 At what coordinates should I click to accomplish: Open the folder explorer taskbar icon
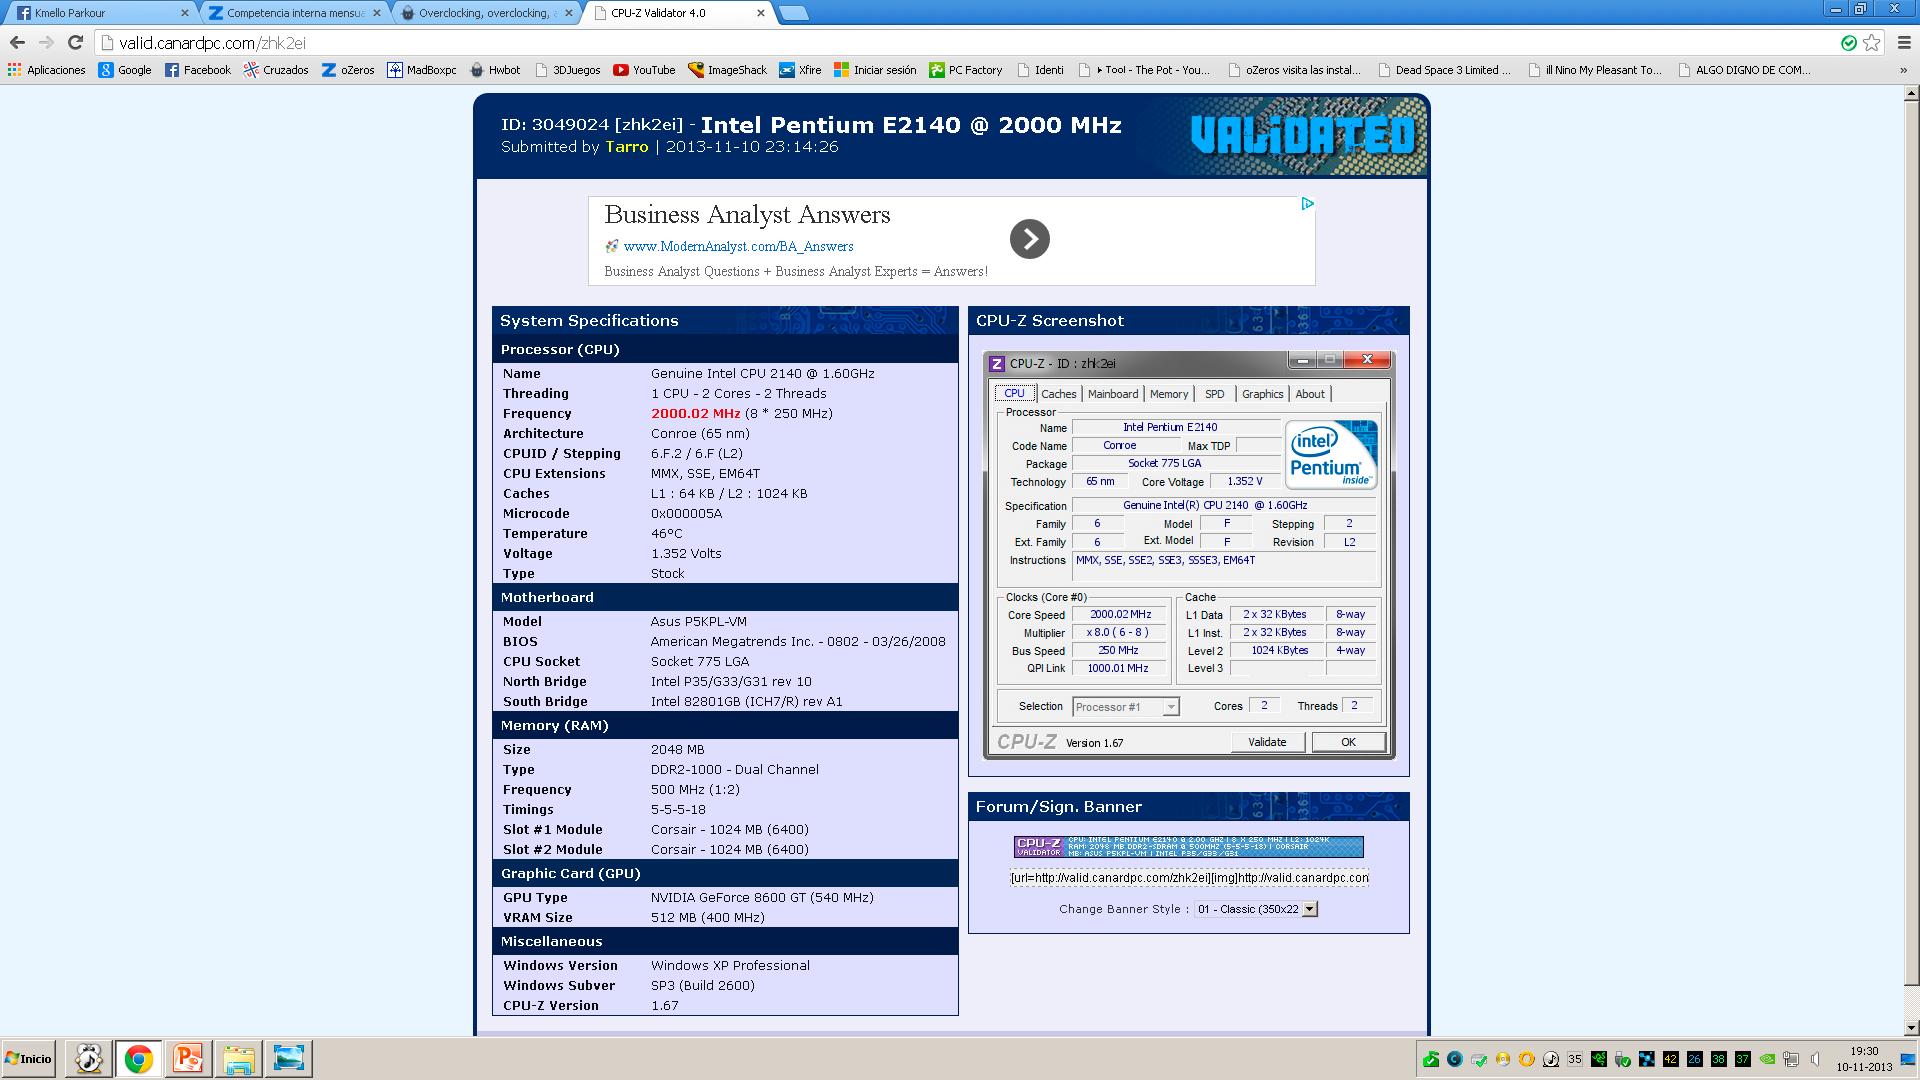coord(238,1059)
